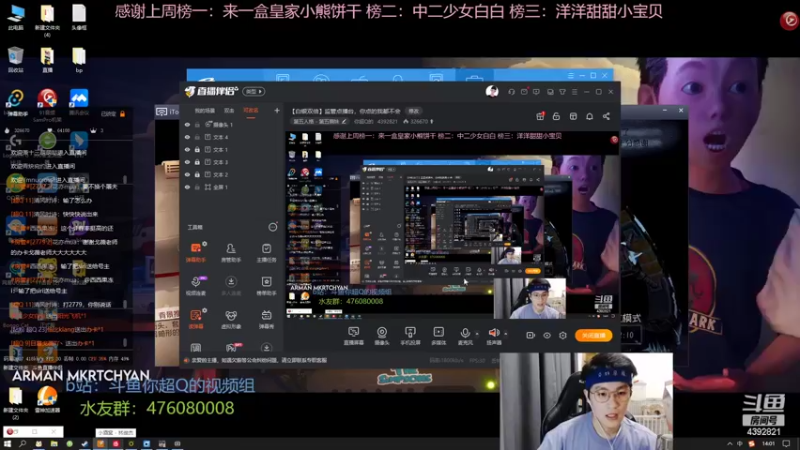Add a 手机投屏 phone mirroring source
This screenshot has height=450, width=800.
point(410,336)
